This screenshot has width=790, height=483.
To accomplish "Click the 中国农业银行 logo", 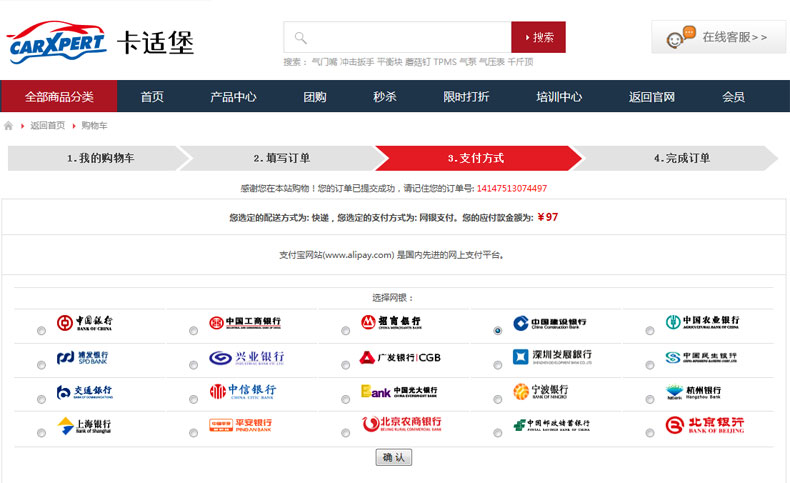I will (702, 322).
